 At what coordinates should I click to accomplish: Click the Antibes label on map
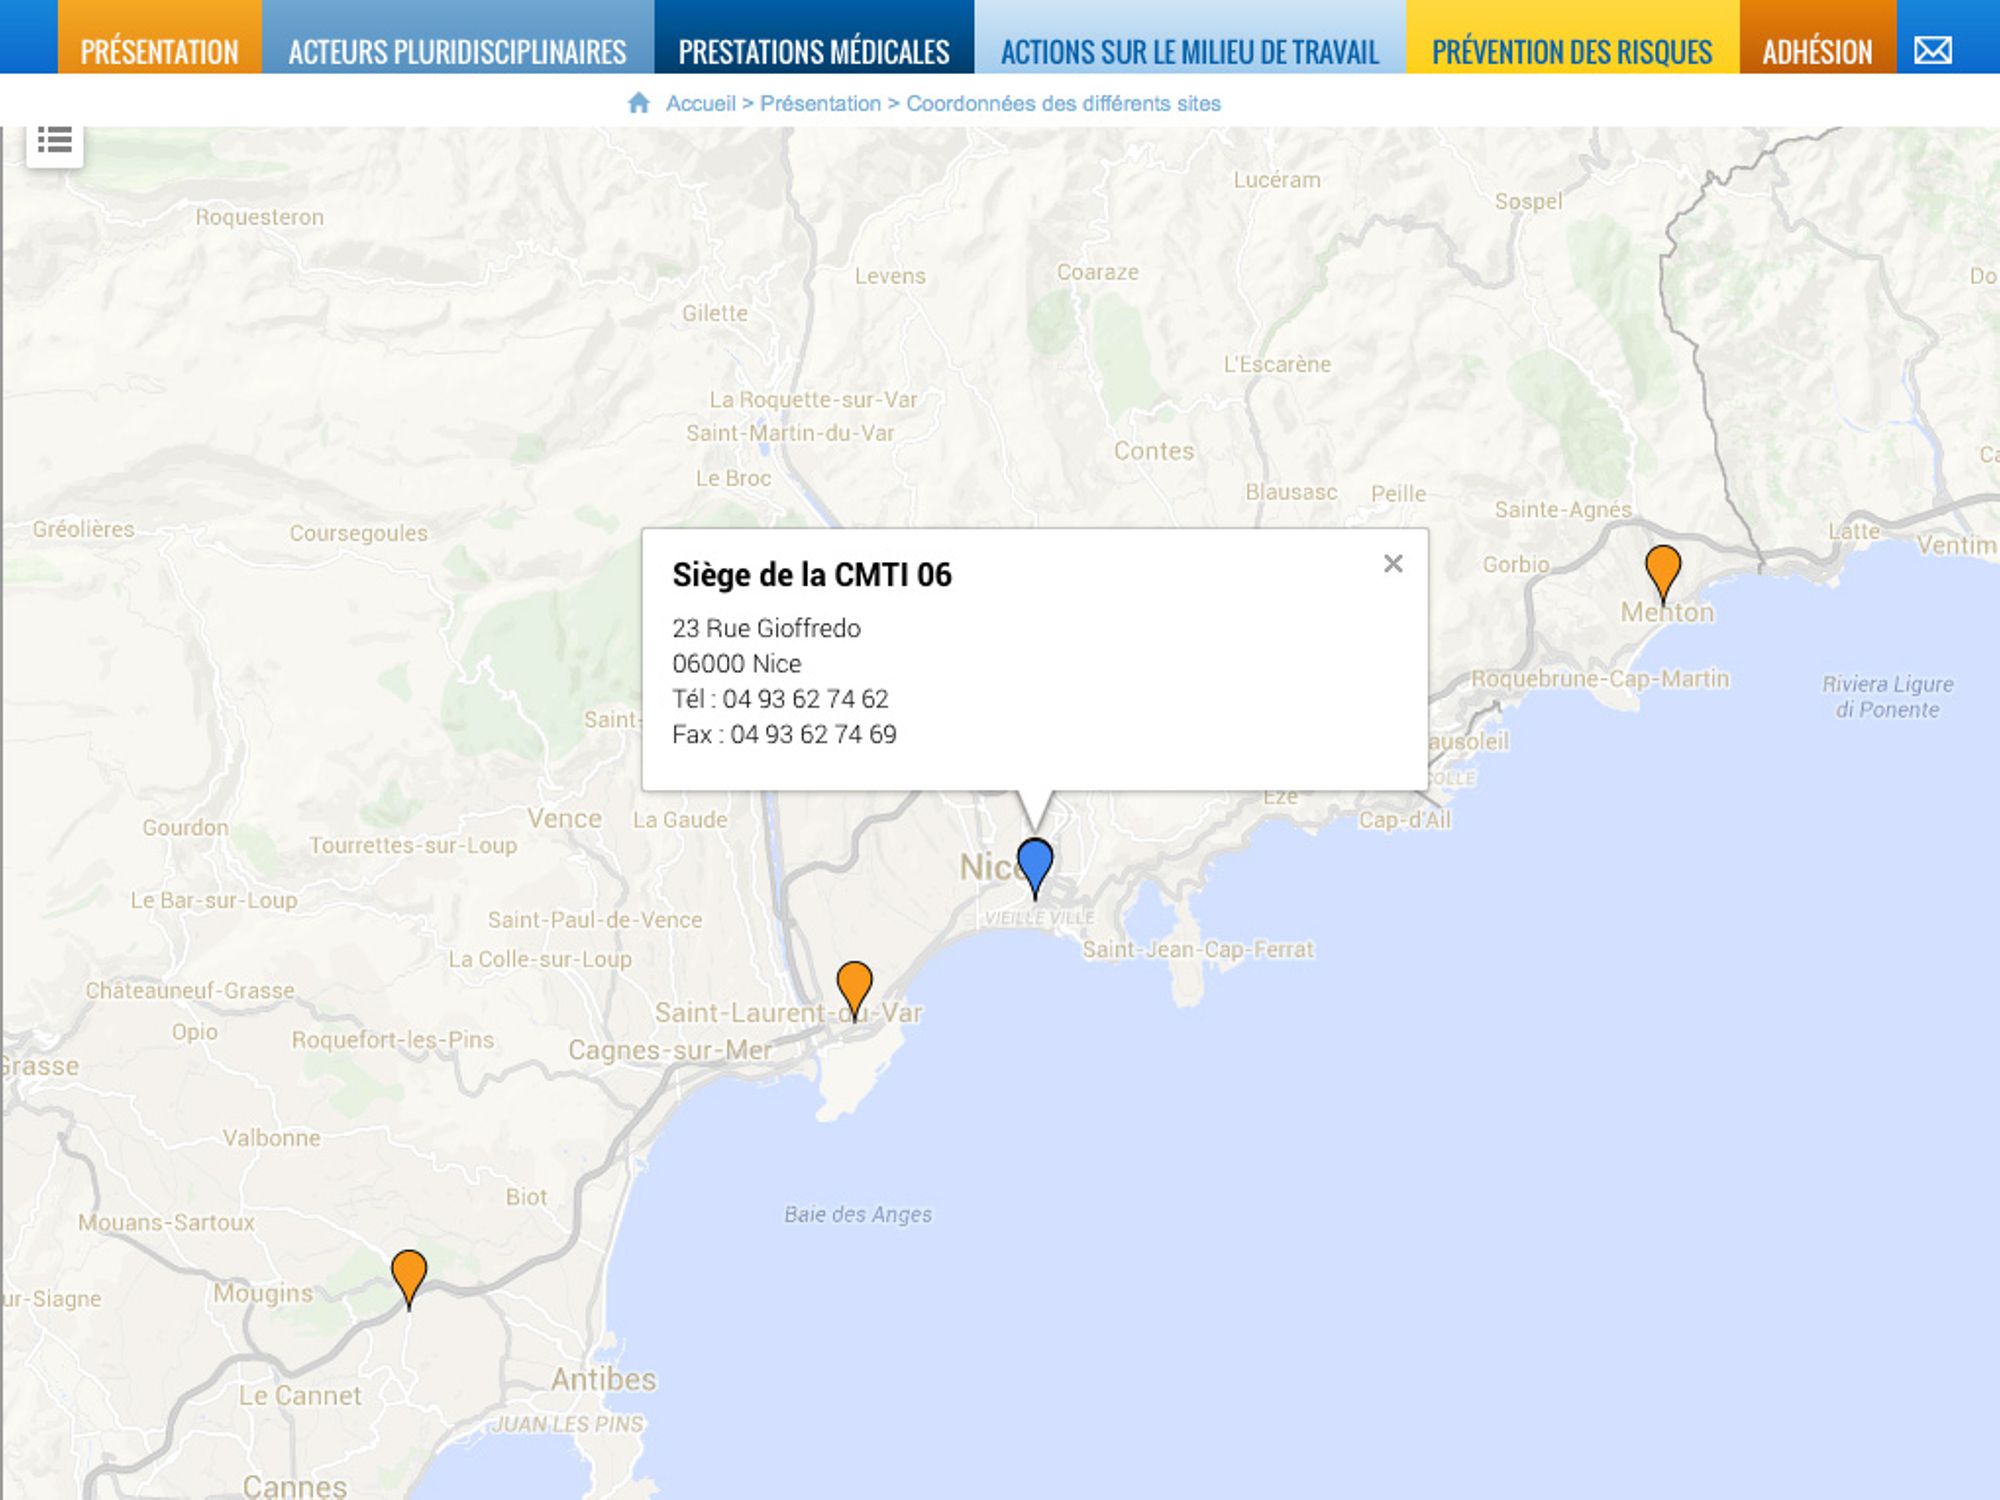coord(604,1380)
